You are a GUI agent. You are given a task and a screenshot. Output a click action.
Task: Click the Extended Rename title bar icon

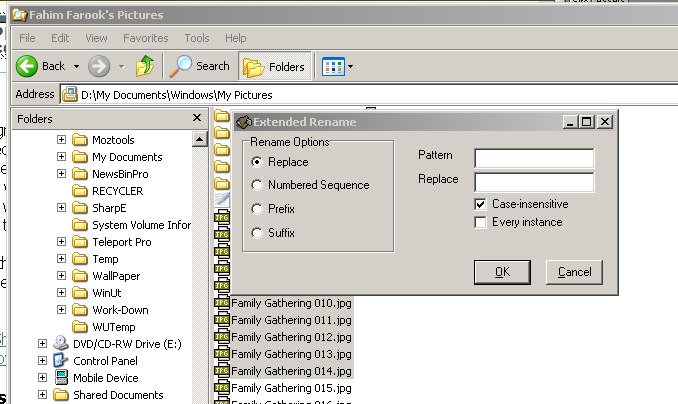pyautogui.click(x=244, y=122)
